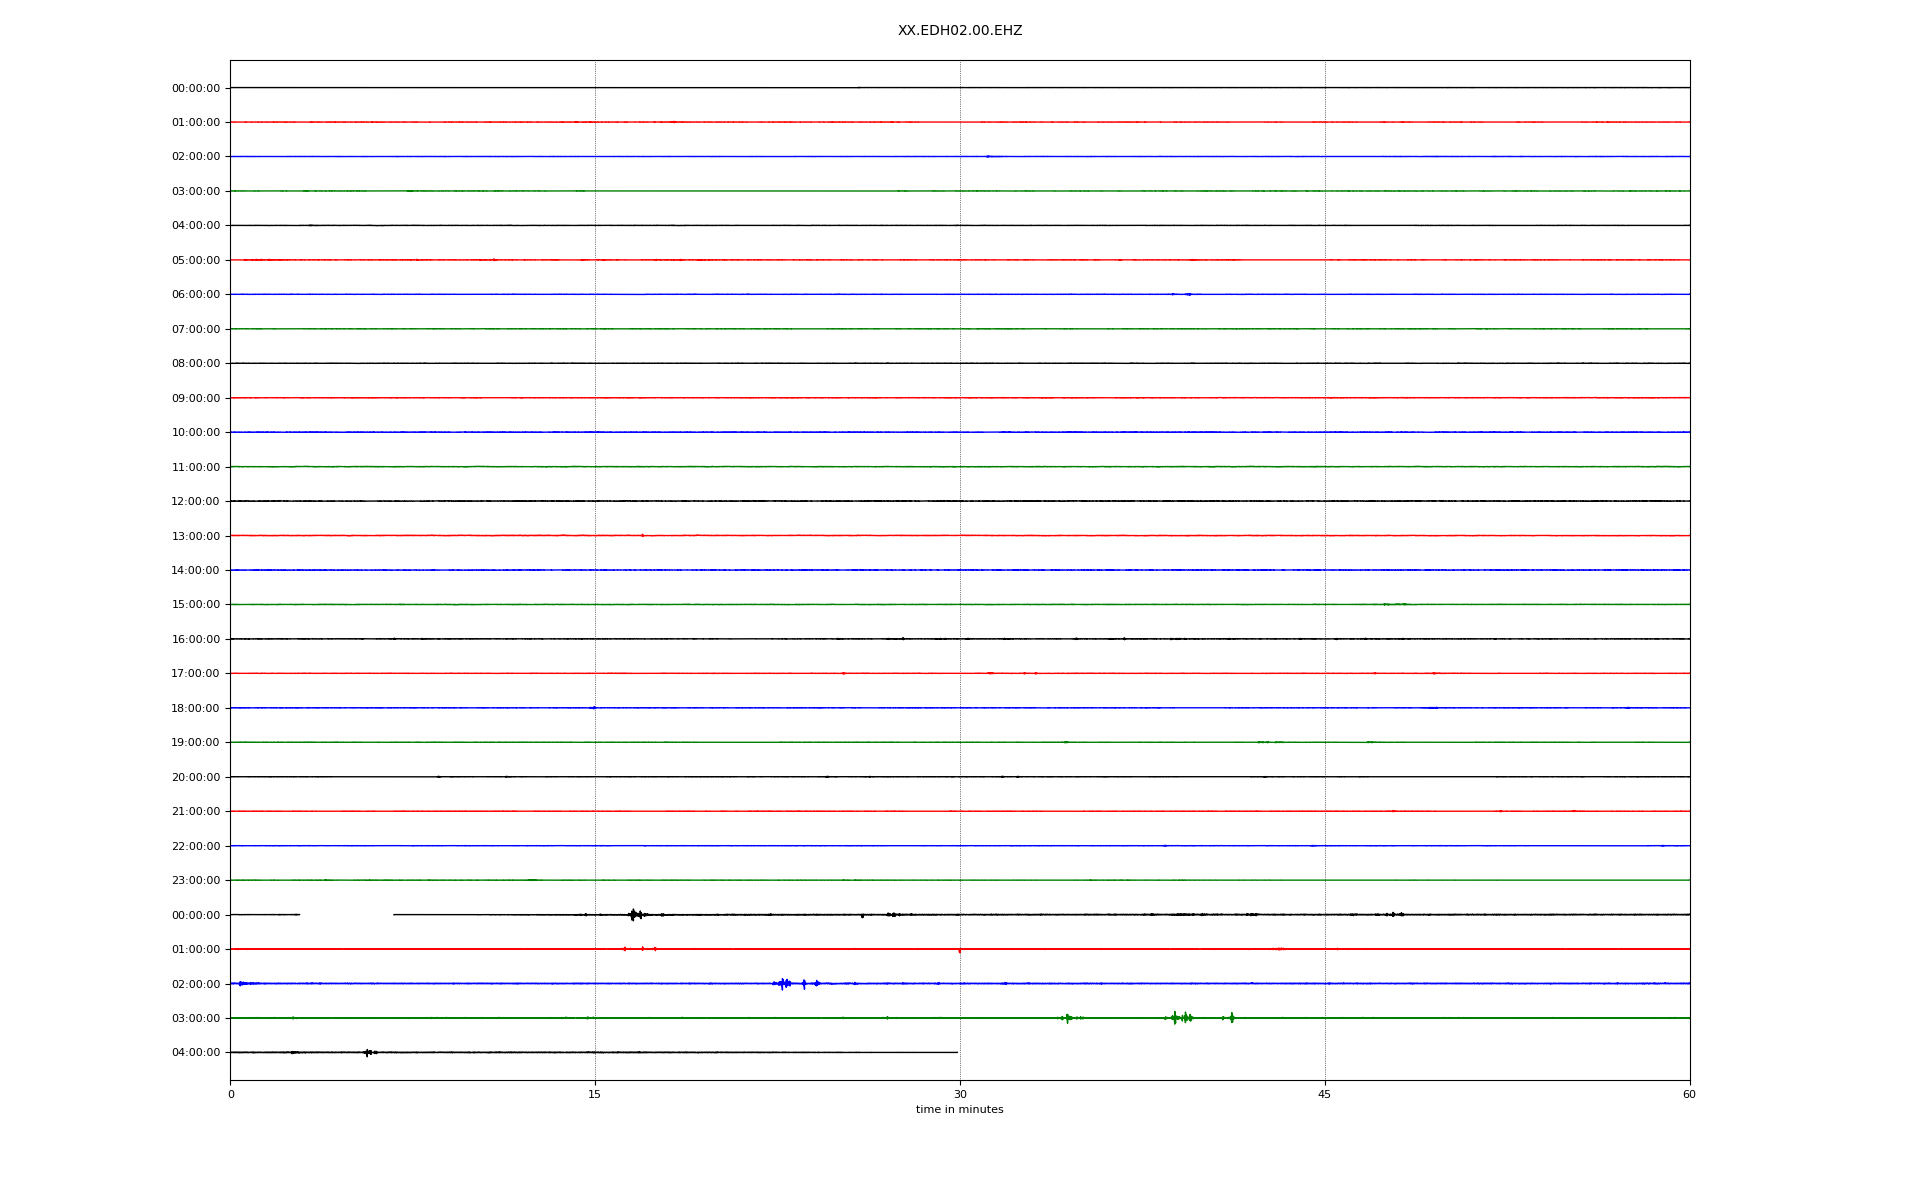The height and width of the screenshot is (1200, 1920).
Task: Click the x-axis tick label 45
Action: 1325,1095
